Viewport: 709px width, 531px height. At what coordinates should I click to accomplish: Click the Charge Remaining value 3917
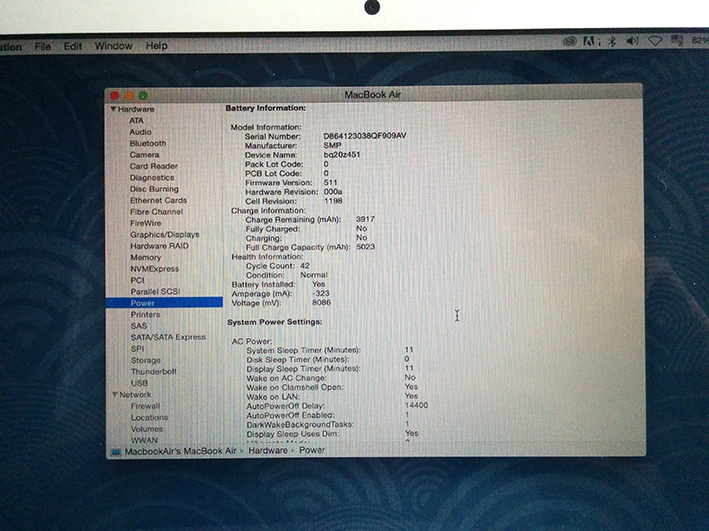pyautogui.click(x=365, y=219)
